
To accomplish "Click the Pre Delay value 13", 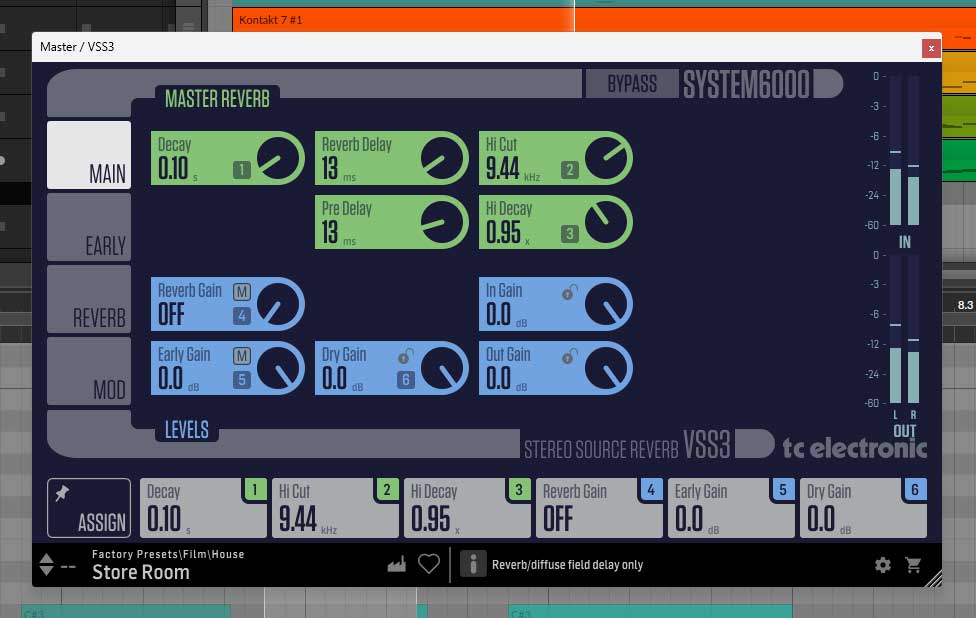I will point(330,233).
